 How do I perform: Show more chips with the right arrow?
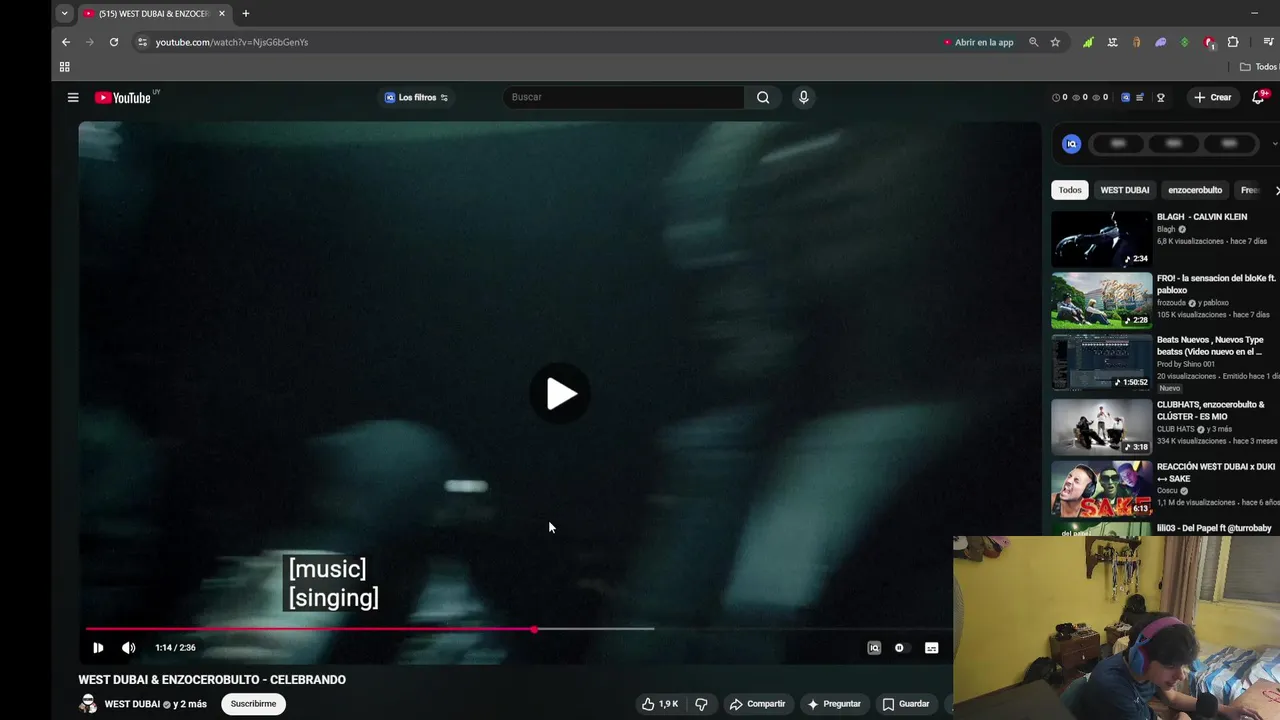pyautogui.click(x=1276, y=190)
